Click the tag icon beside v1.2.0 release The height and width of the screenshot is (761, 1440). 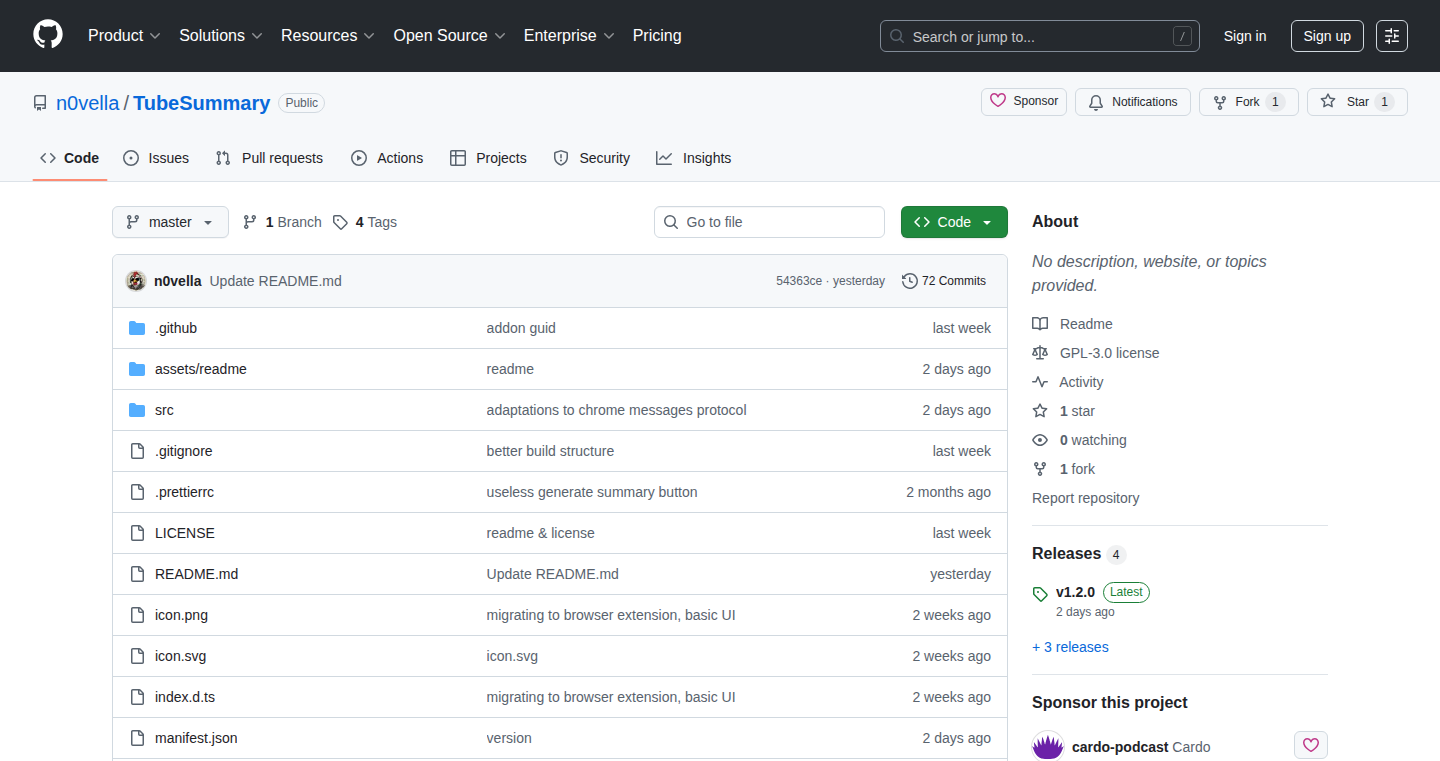click(x=1040, y=594)
